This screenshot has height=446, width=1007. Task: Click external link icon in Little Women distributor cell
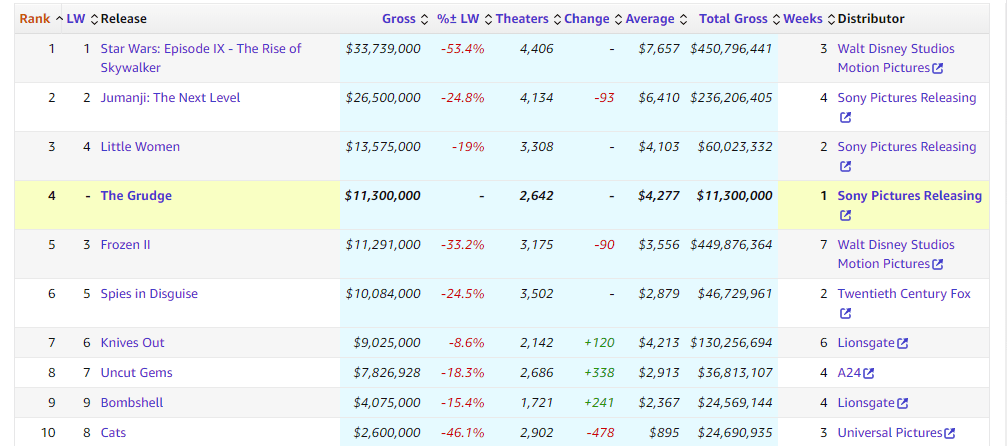click(845, 167)
